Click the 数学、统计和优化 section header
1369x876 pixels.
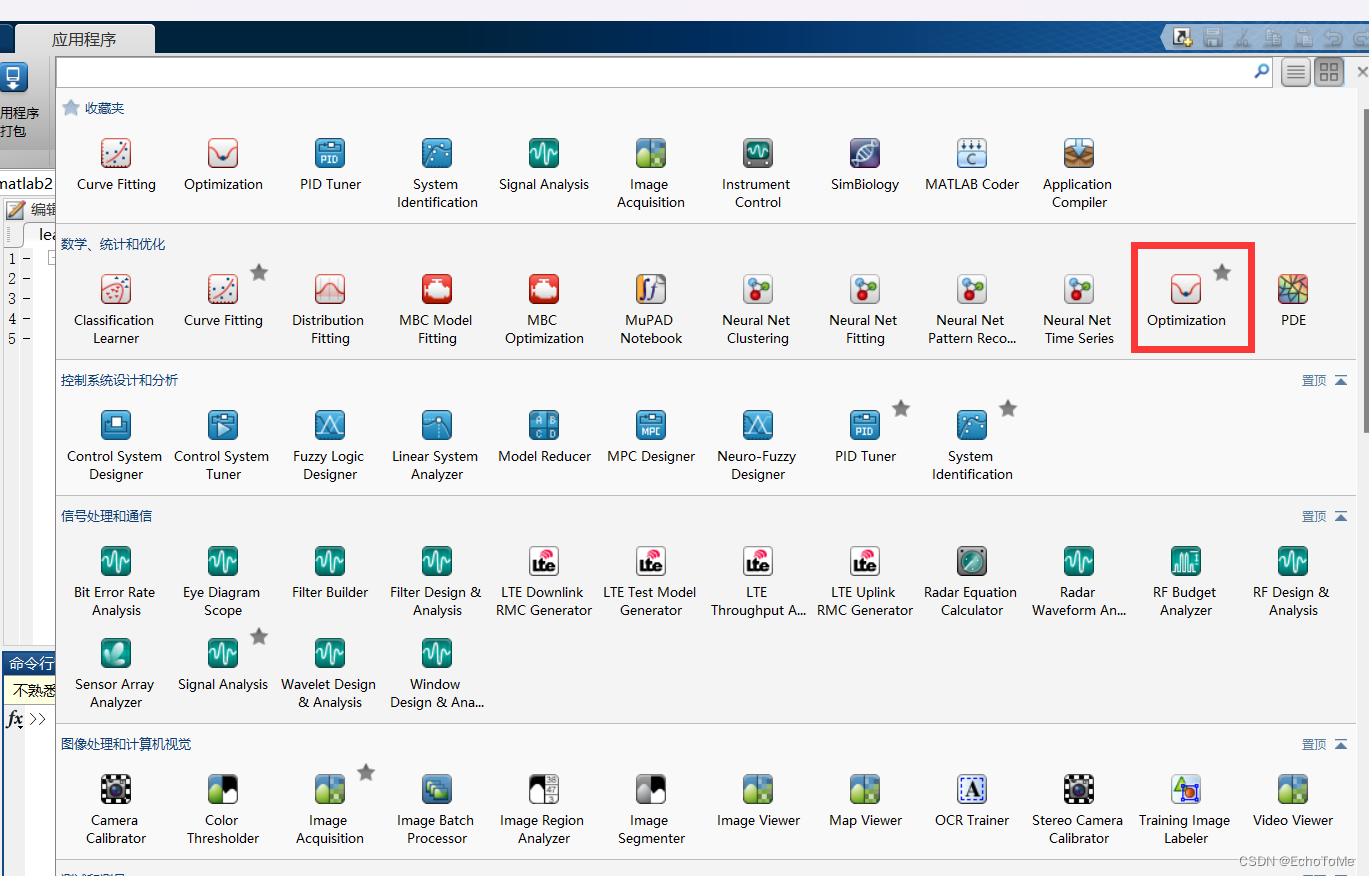pos(113,244)
